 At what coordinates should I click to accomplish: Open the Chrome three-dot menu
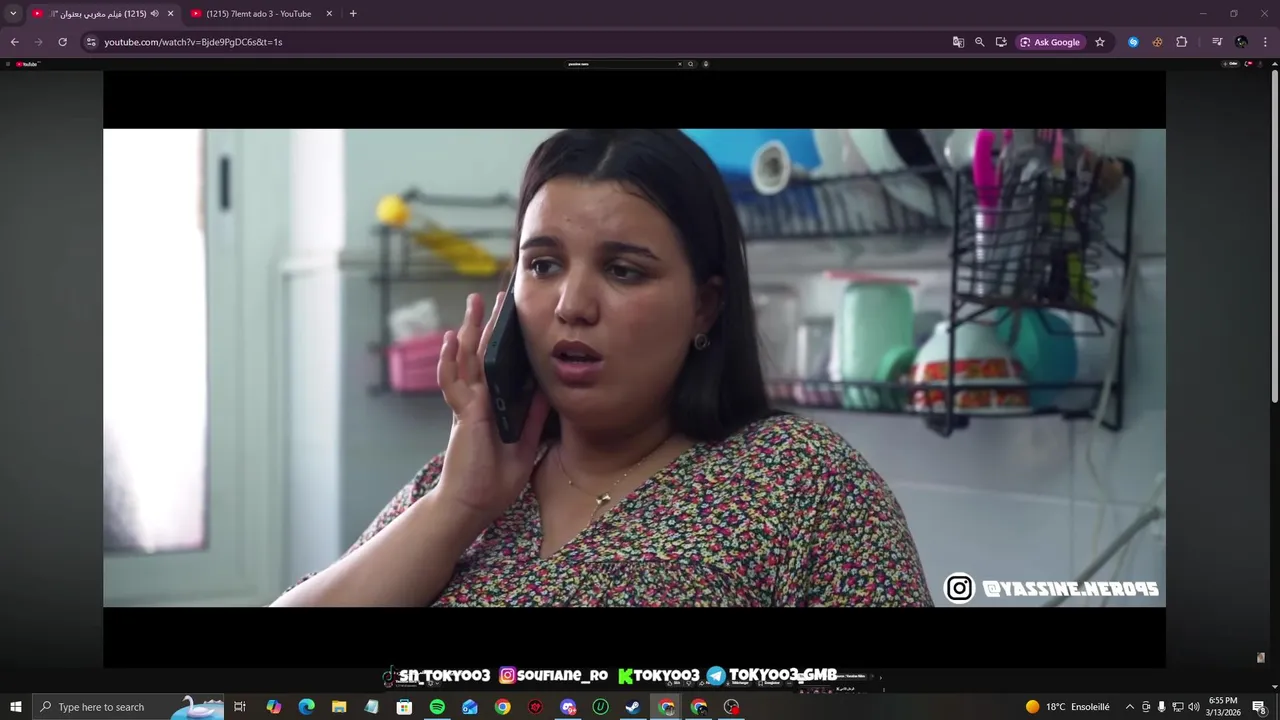pyautogui.click(x=1265, y=42)
